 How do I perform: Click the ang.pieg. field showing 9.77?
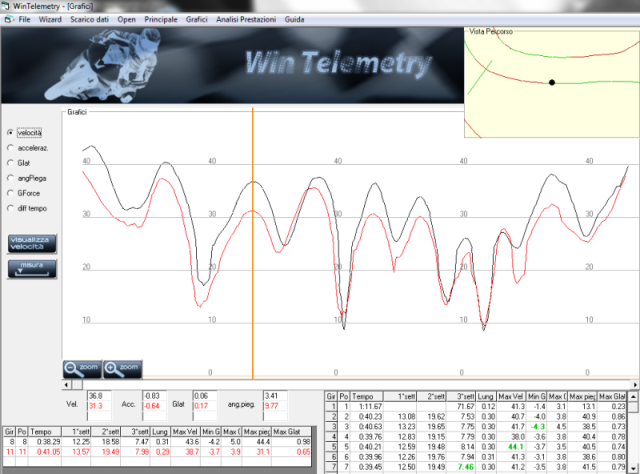275,406
